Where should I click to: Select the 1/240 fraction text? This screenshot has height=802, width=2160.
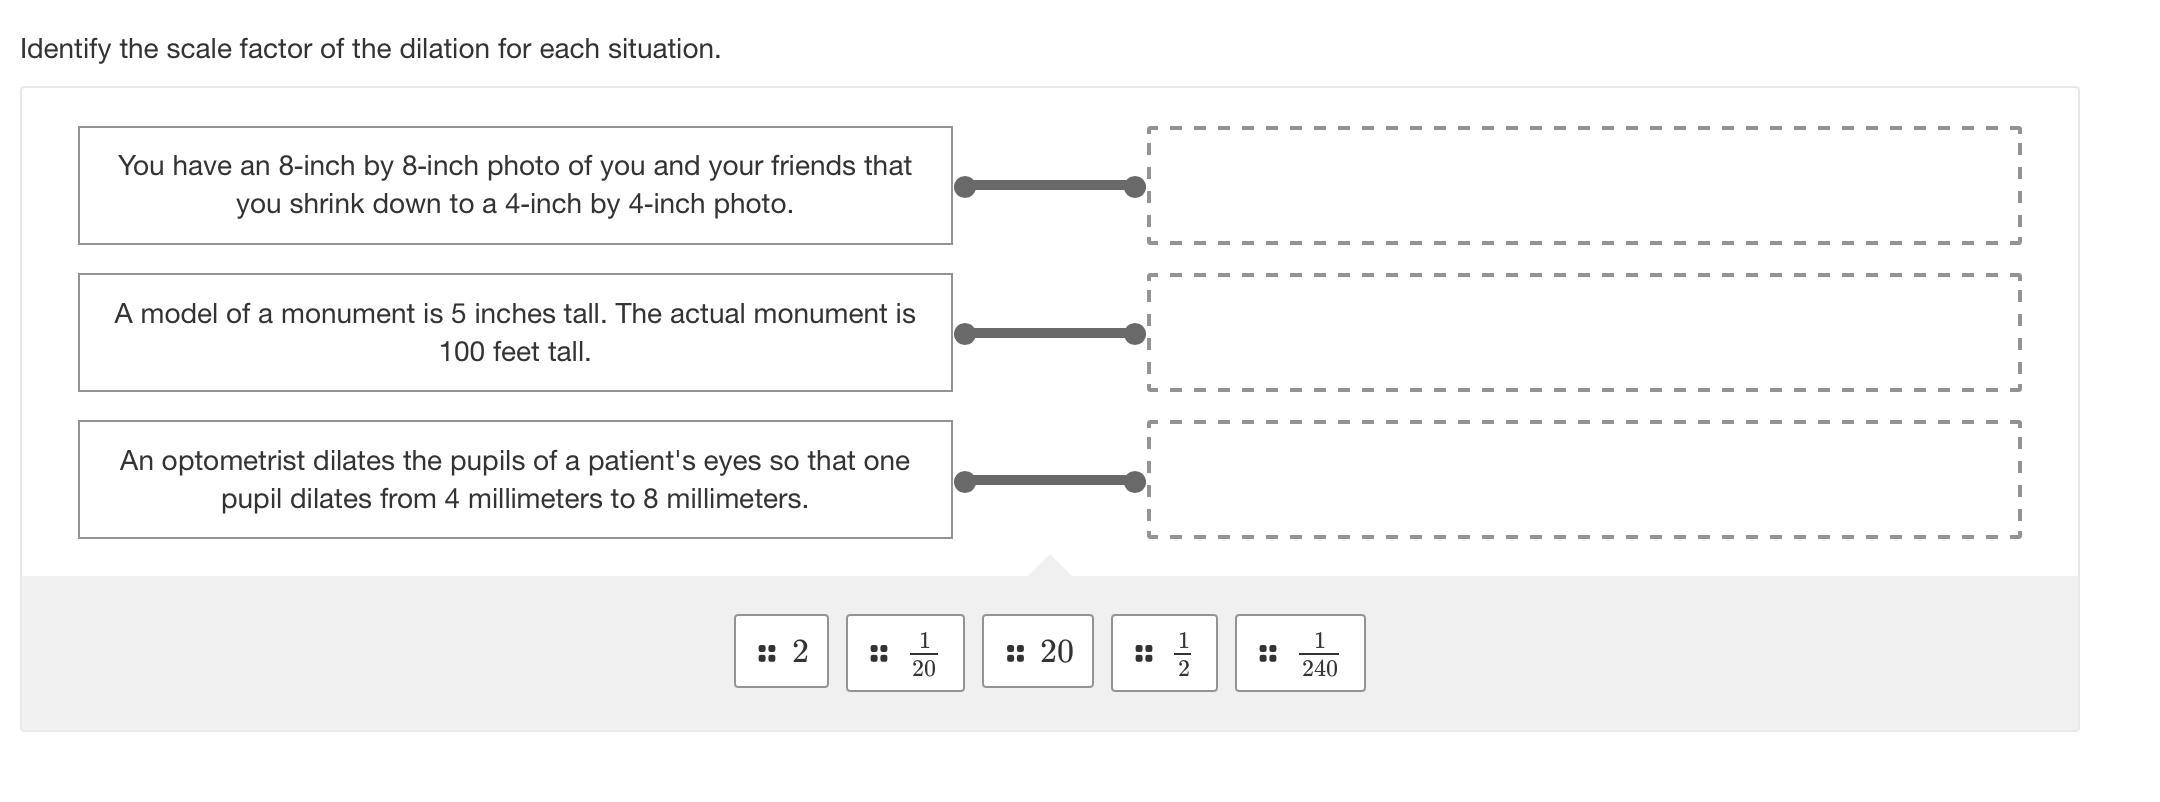(1319, 654)
